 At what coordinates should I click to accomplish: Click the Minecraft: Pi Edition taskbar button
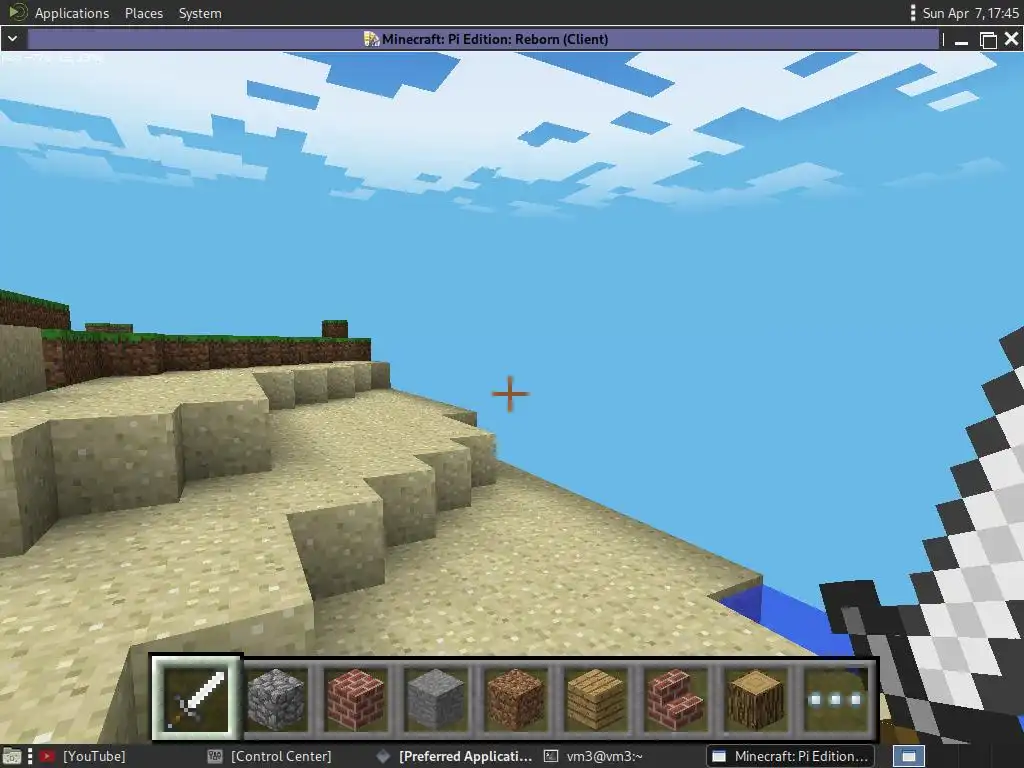coord(790,756)
